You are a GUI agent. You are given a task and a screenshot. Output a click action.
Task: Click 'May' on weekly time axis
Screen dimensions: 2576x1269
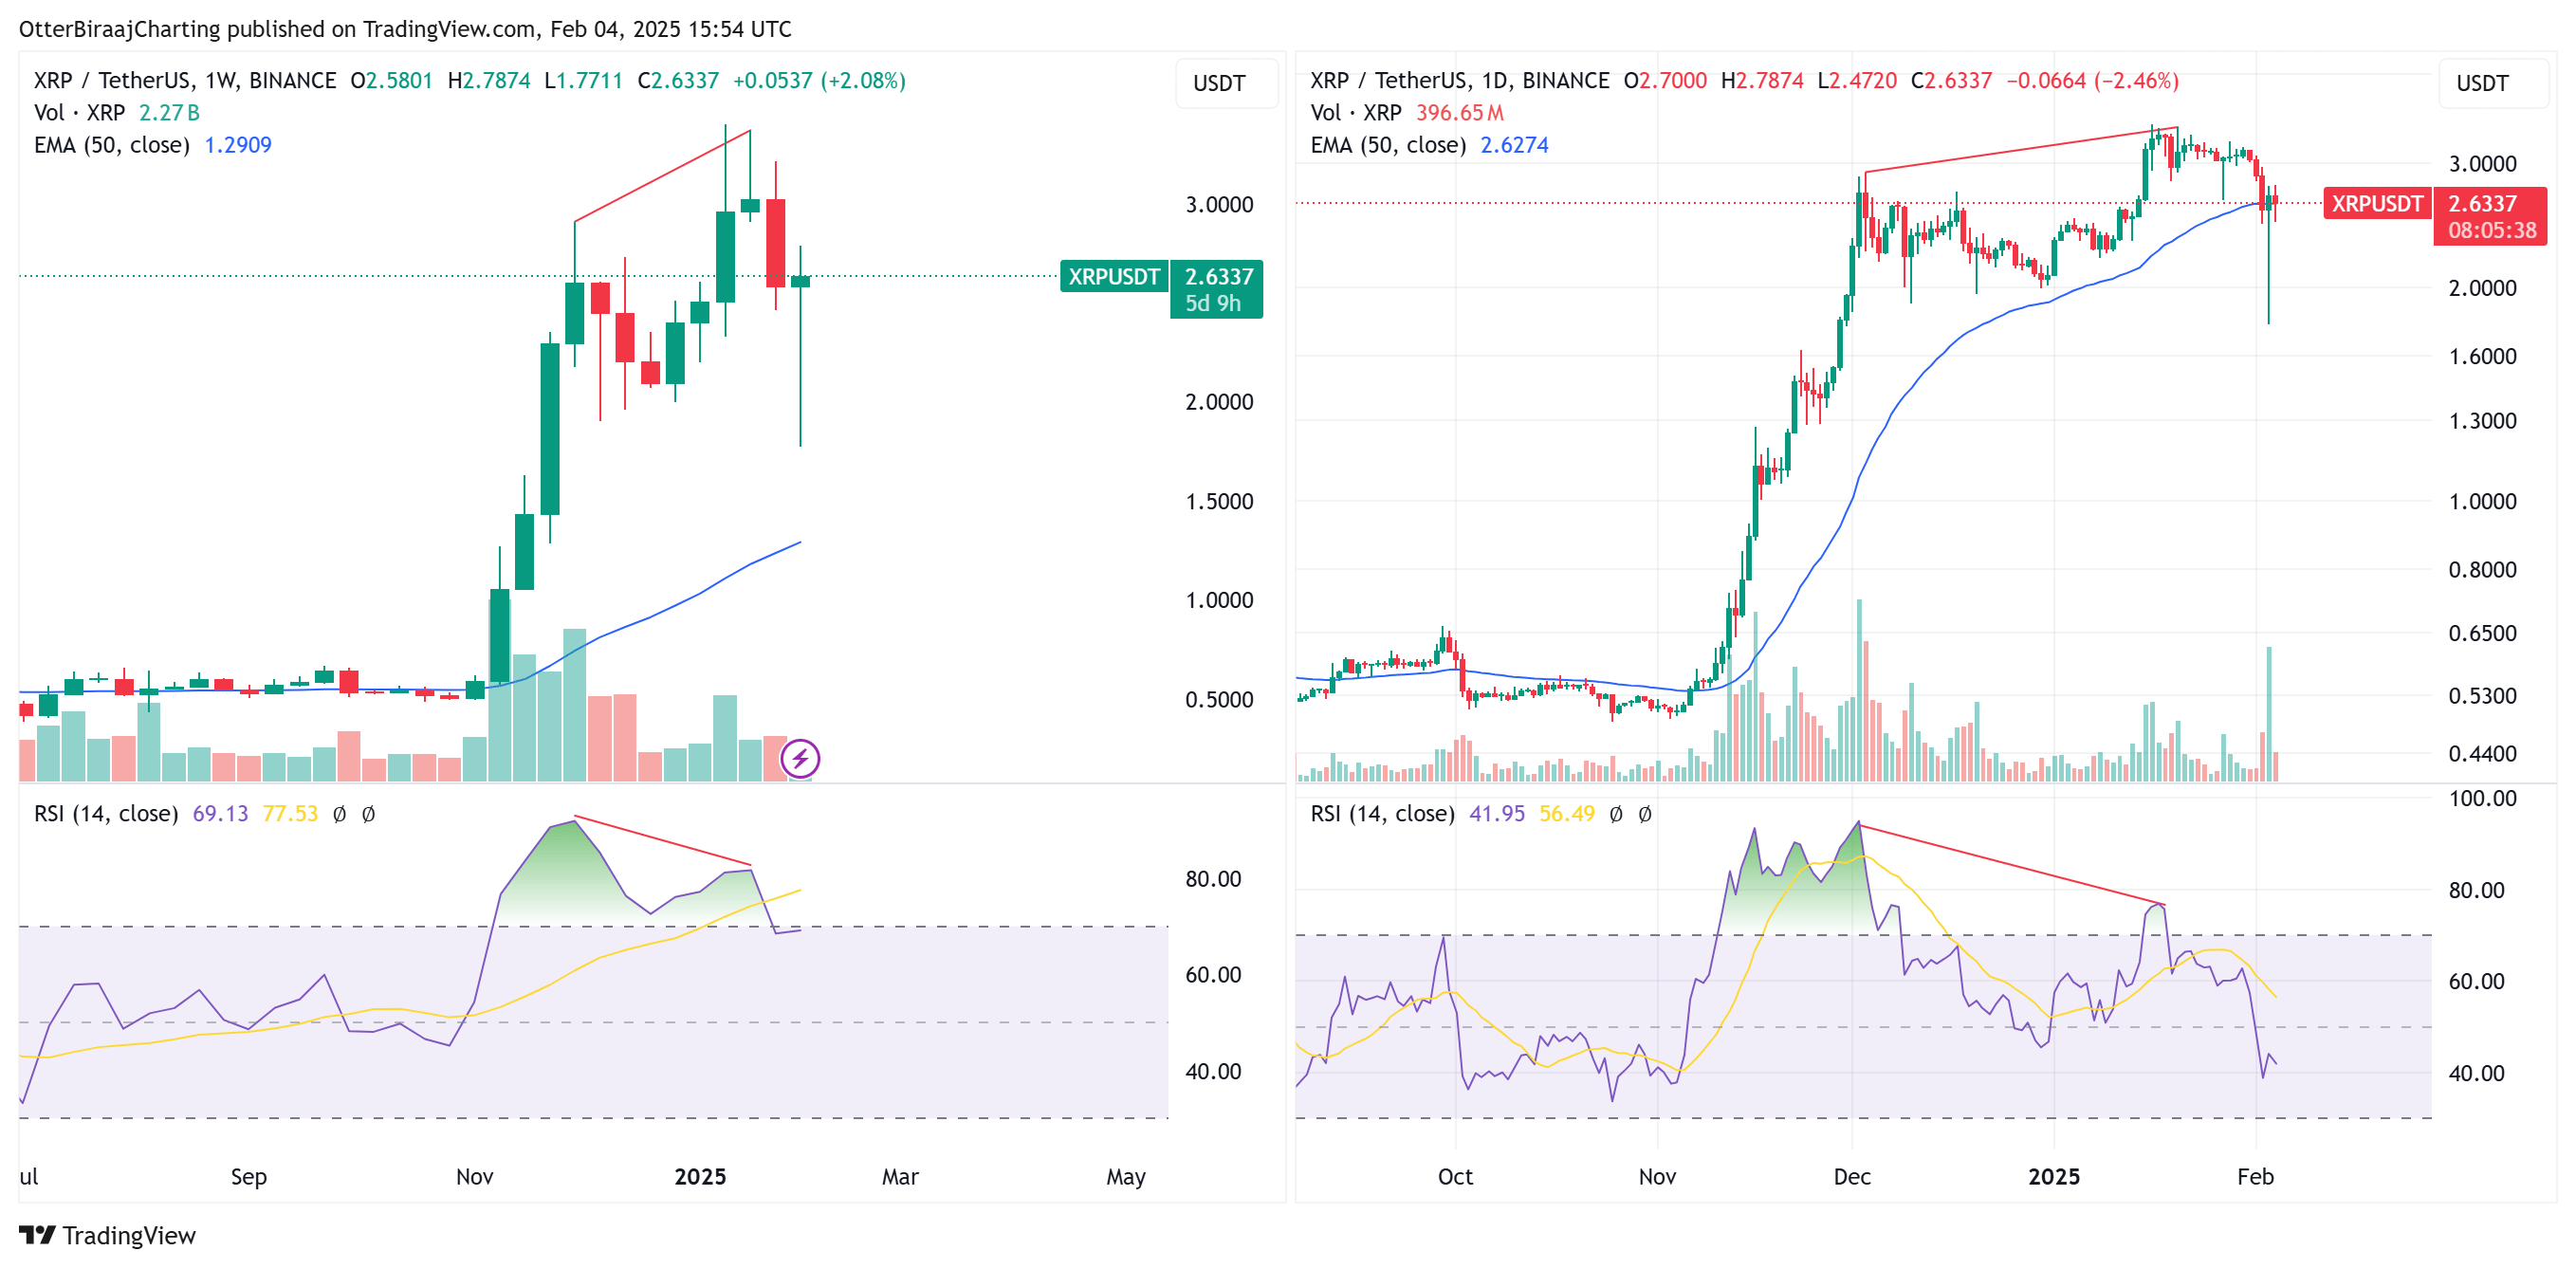tap(1125, 1176)
